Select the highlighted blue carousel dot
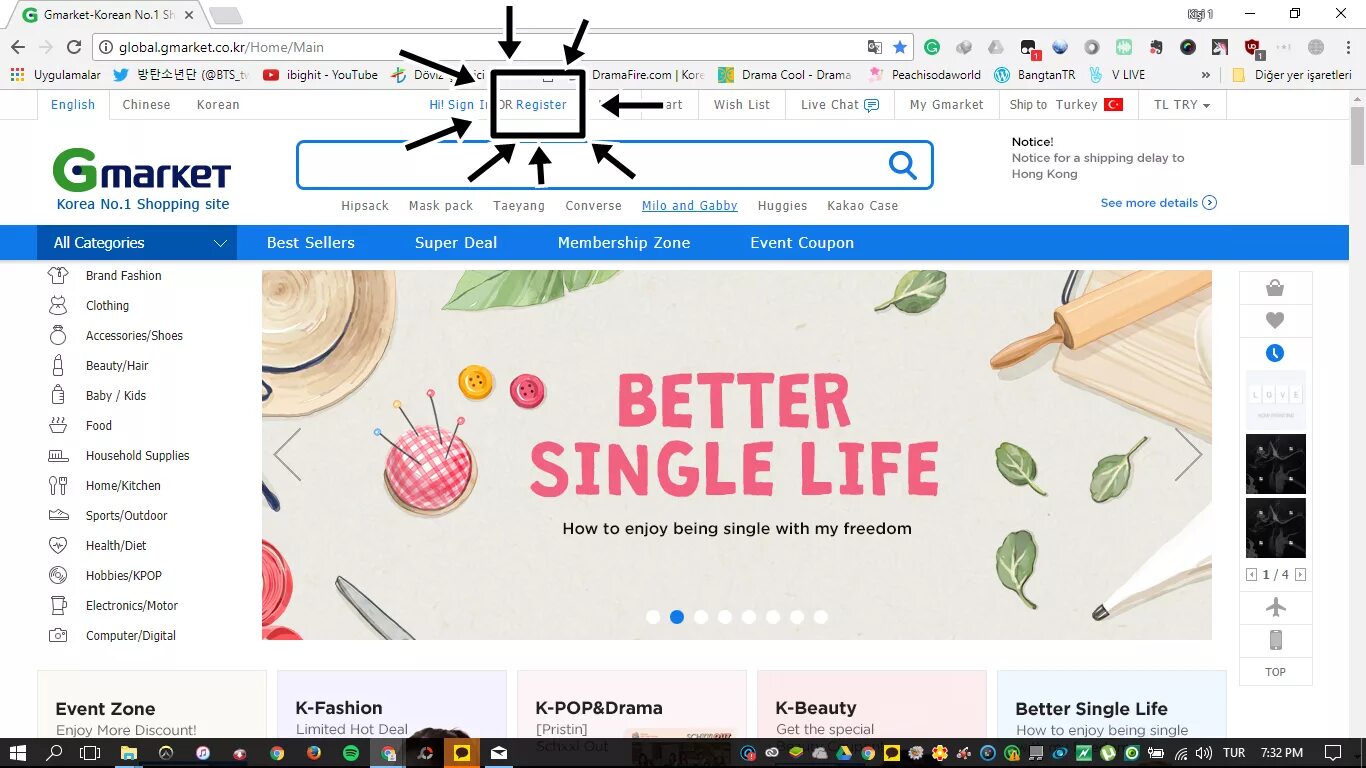This screenshot has height=768, width=1366. point(677,617)
